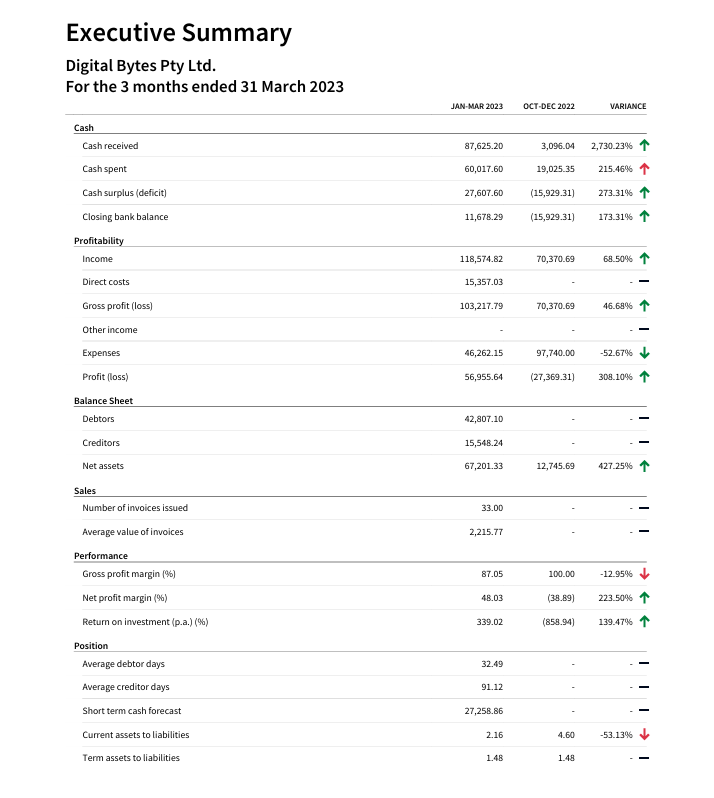Click the red down arrow for Current assets to liabilities
Viewport: 714px width, 798px height.
[x=644, y=734]
